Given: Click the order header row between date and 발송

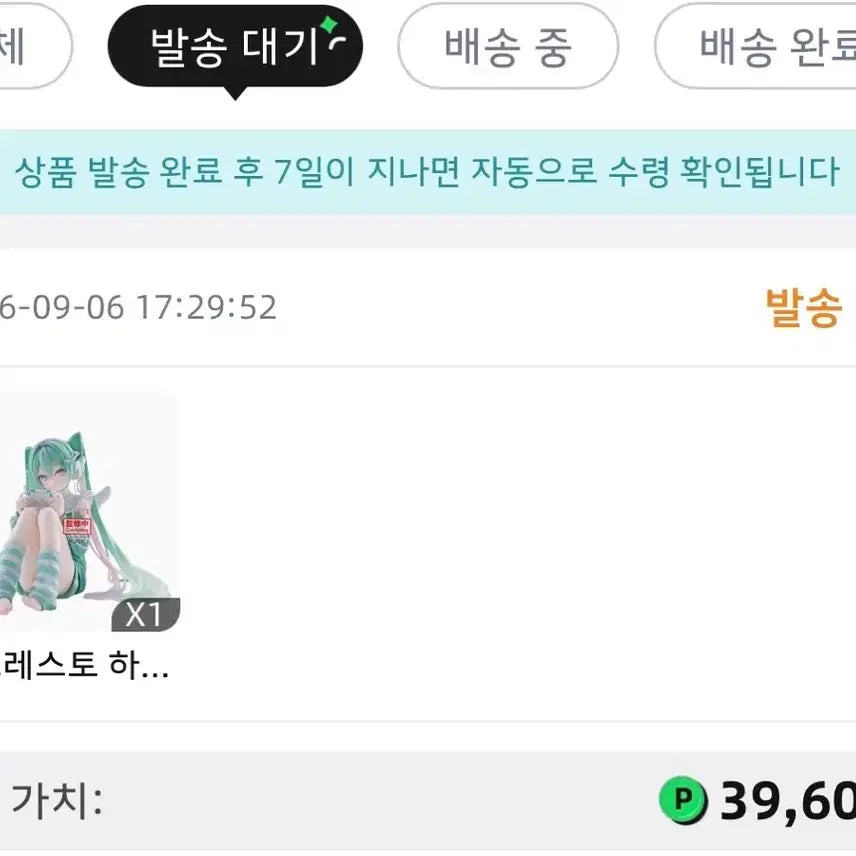Looking at the screenshot, I should [521, 308].
